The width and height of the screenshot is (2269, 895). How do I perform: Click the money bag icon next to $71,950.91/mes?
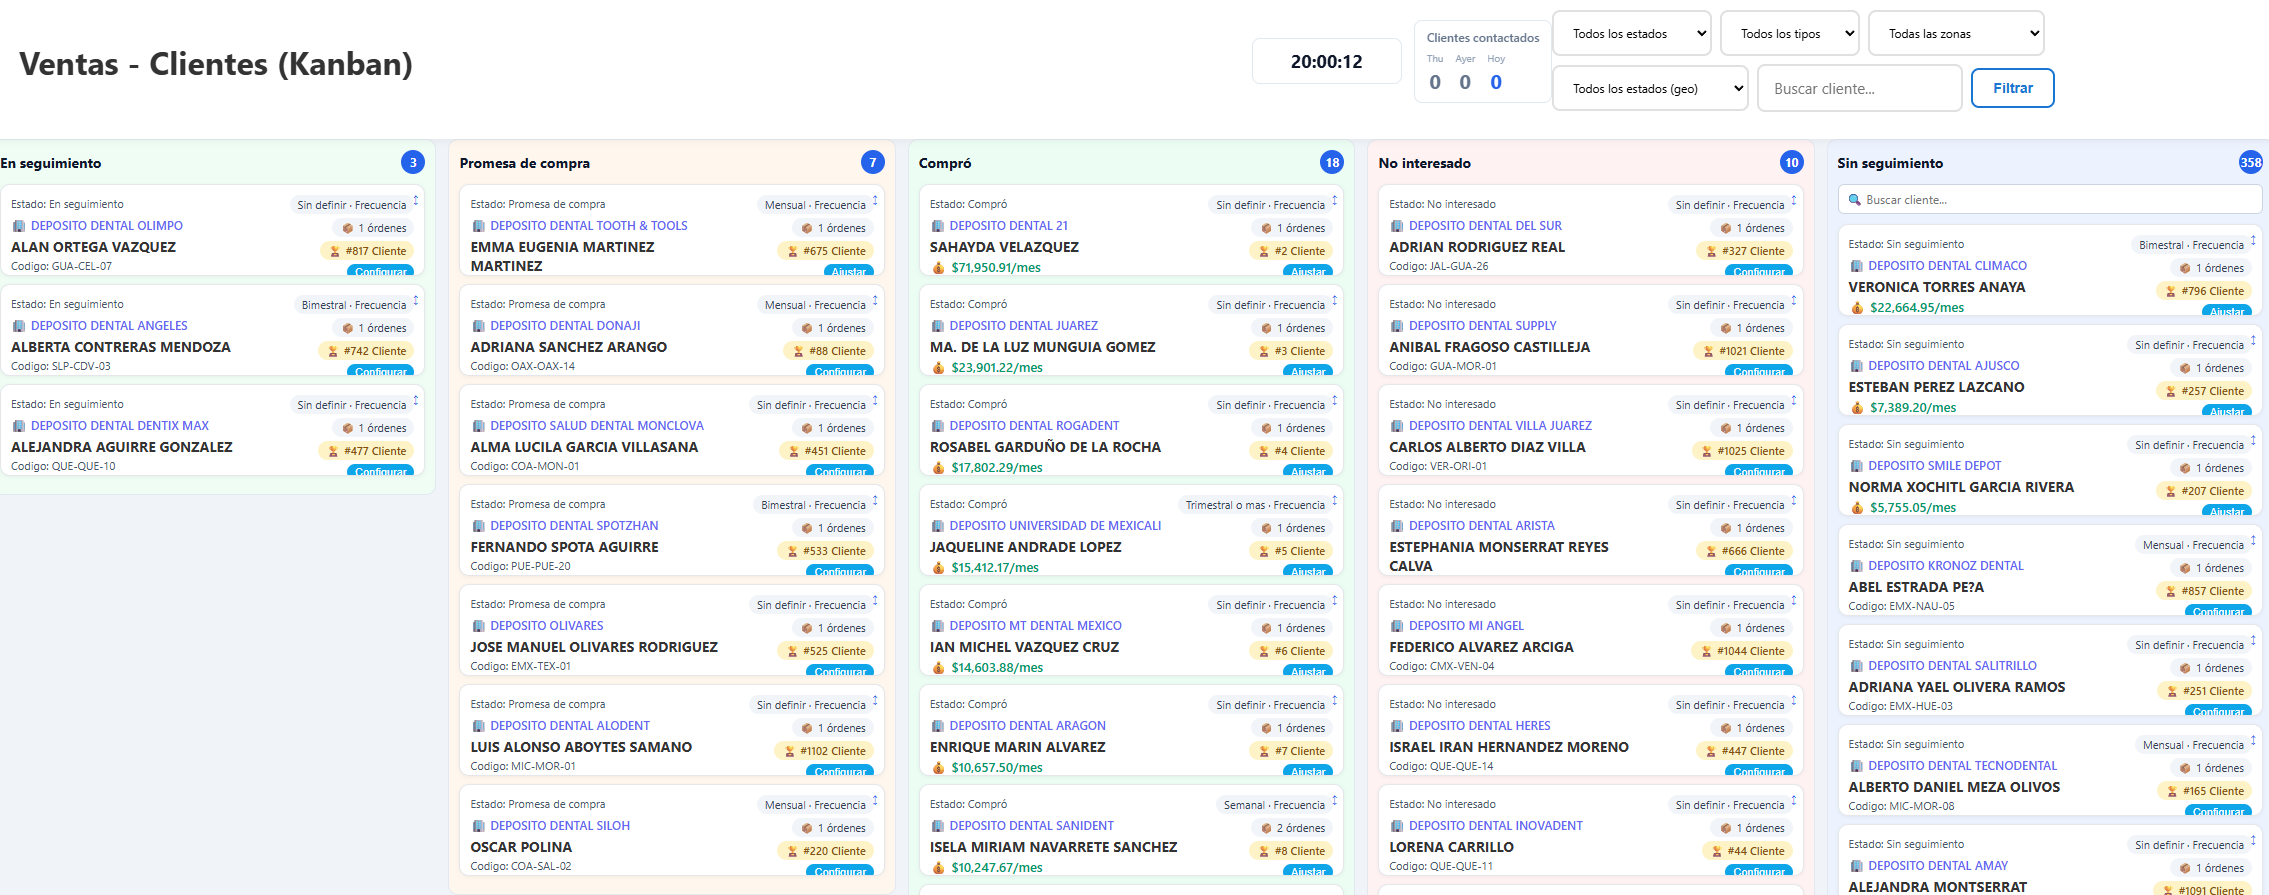click(938, 268)
